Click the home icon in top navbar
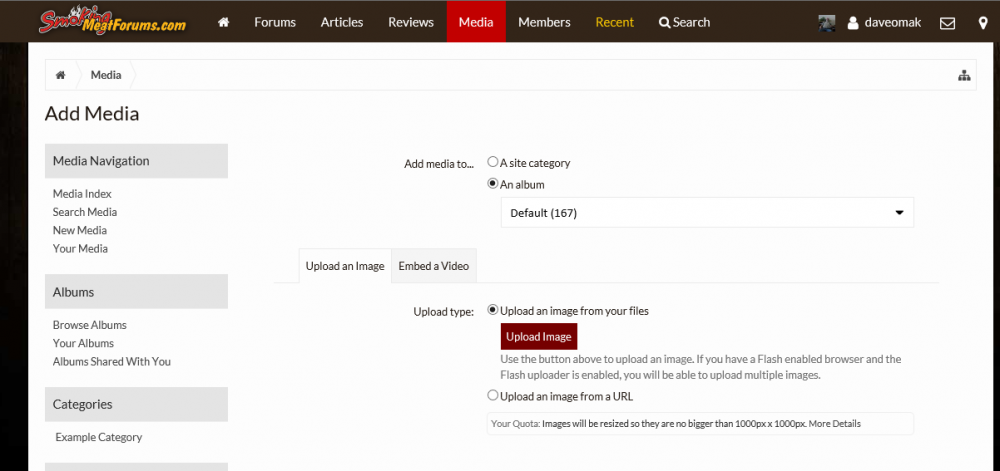Viewport: 1000px width, 471px height. pyautogui.click(x=223, y=22)
